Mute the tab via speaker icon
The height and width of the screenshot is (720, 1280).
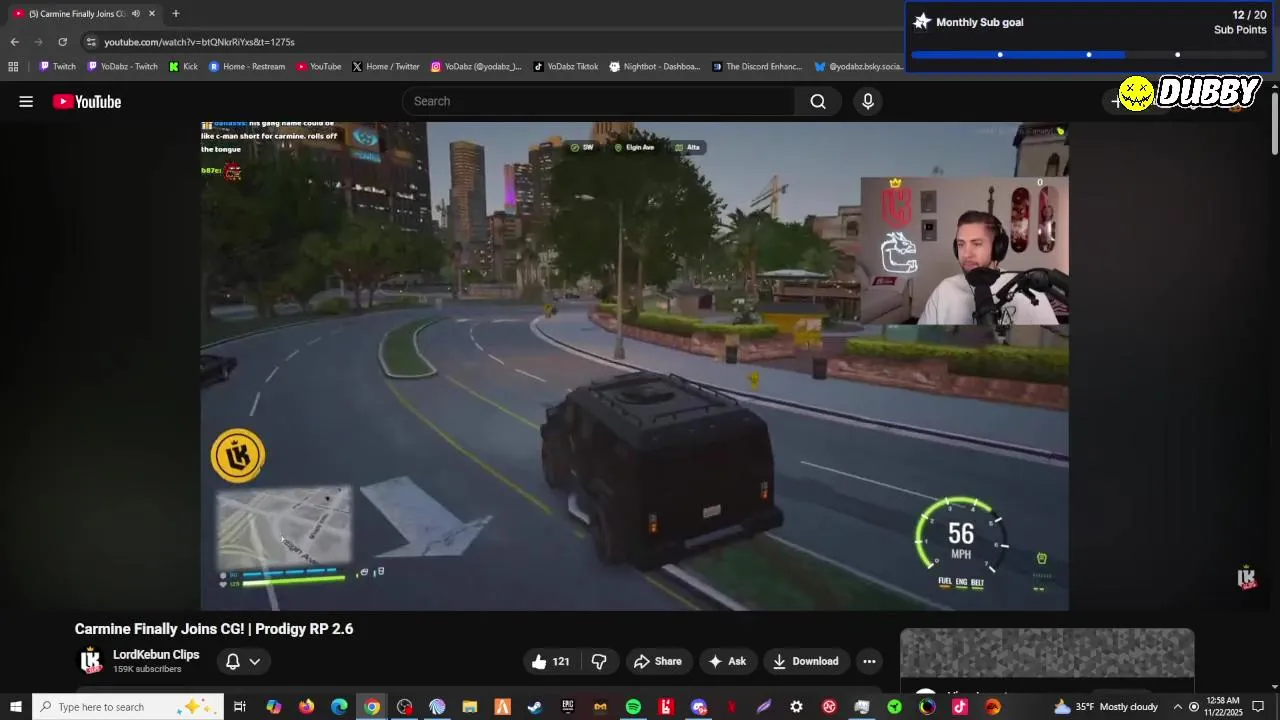pyautogui.click(x=136, y=13)
